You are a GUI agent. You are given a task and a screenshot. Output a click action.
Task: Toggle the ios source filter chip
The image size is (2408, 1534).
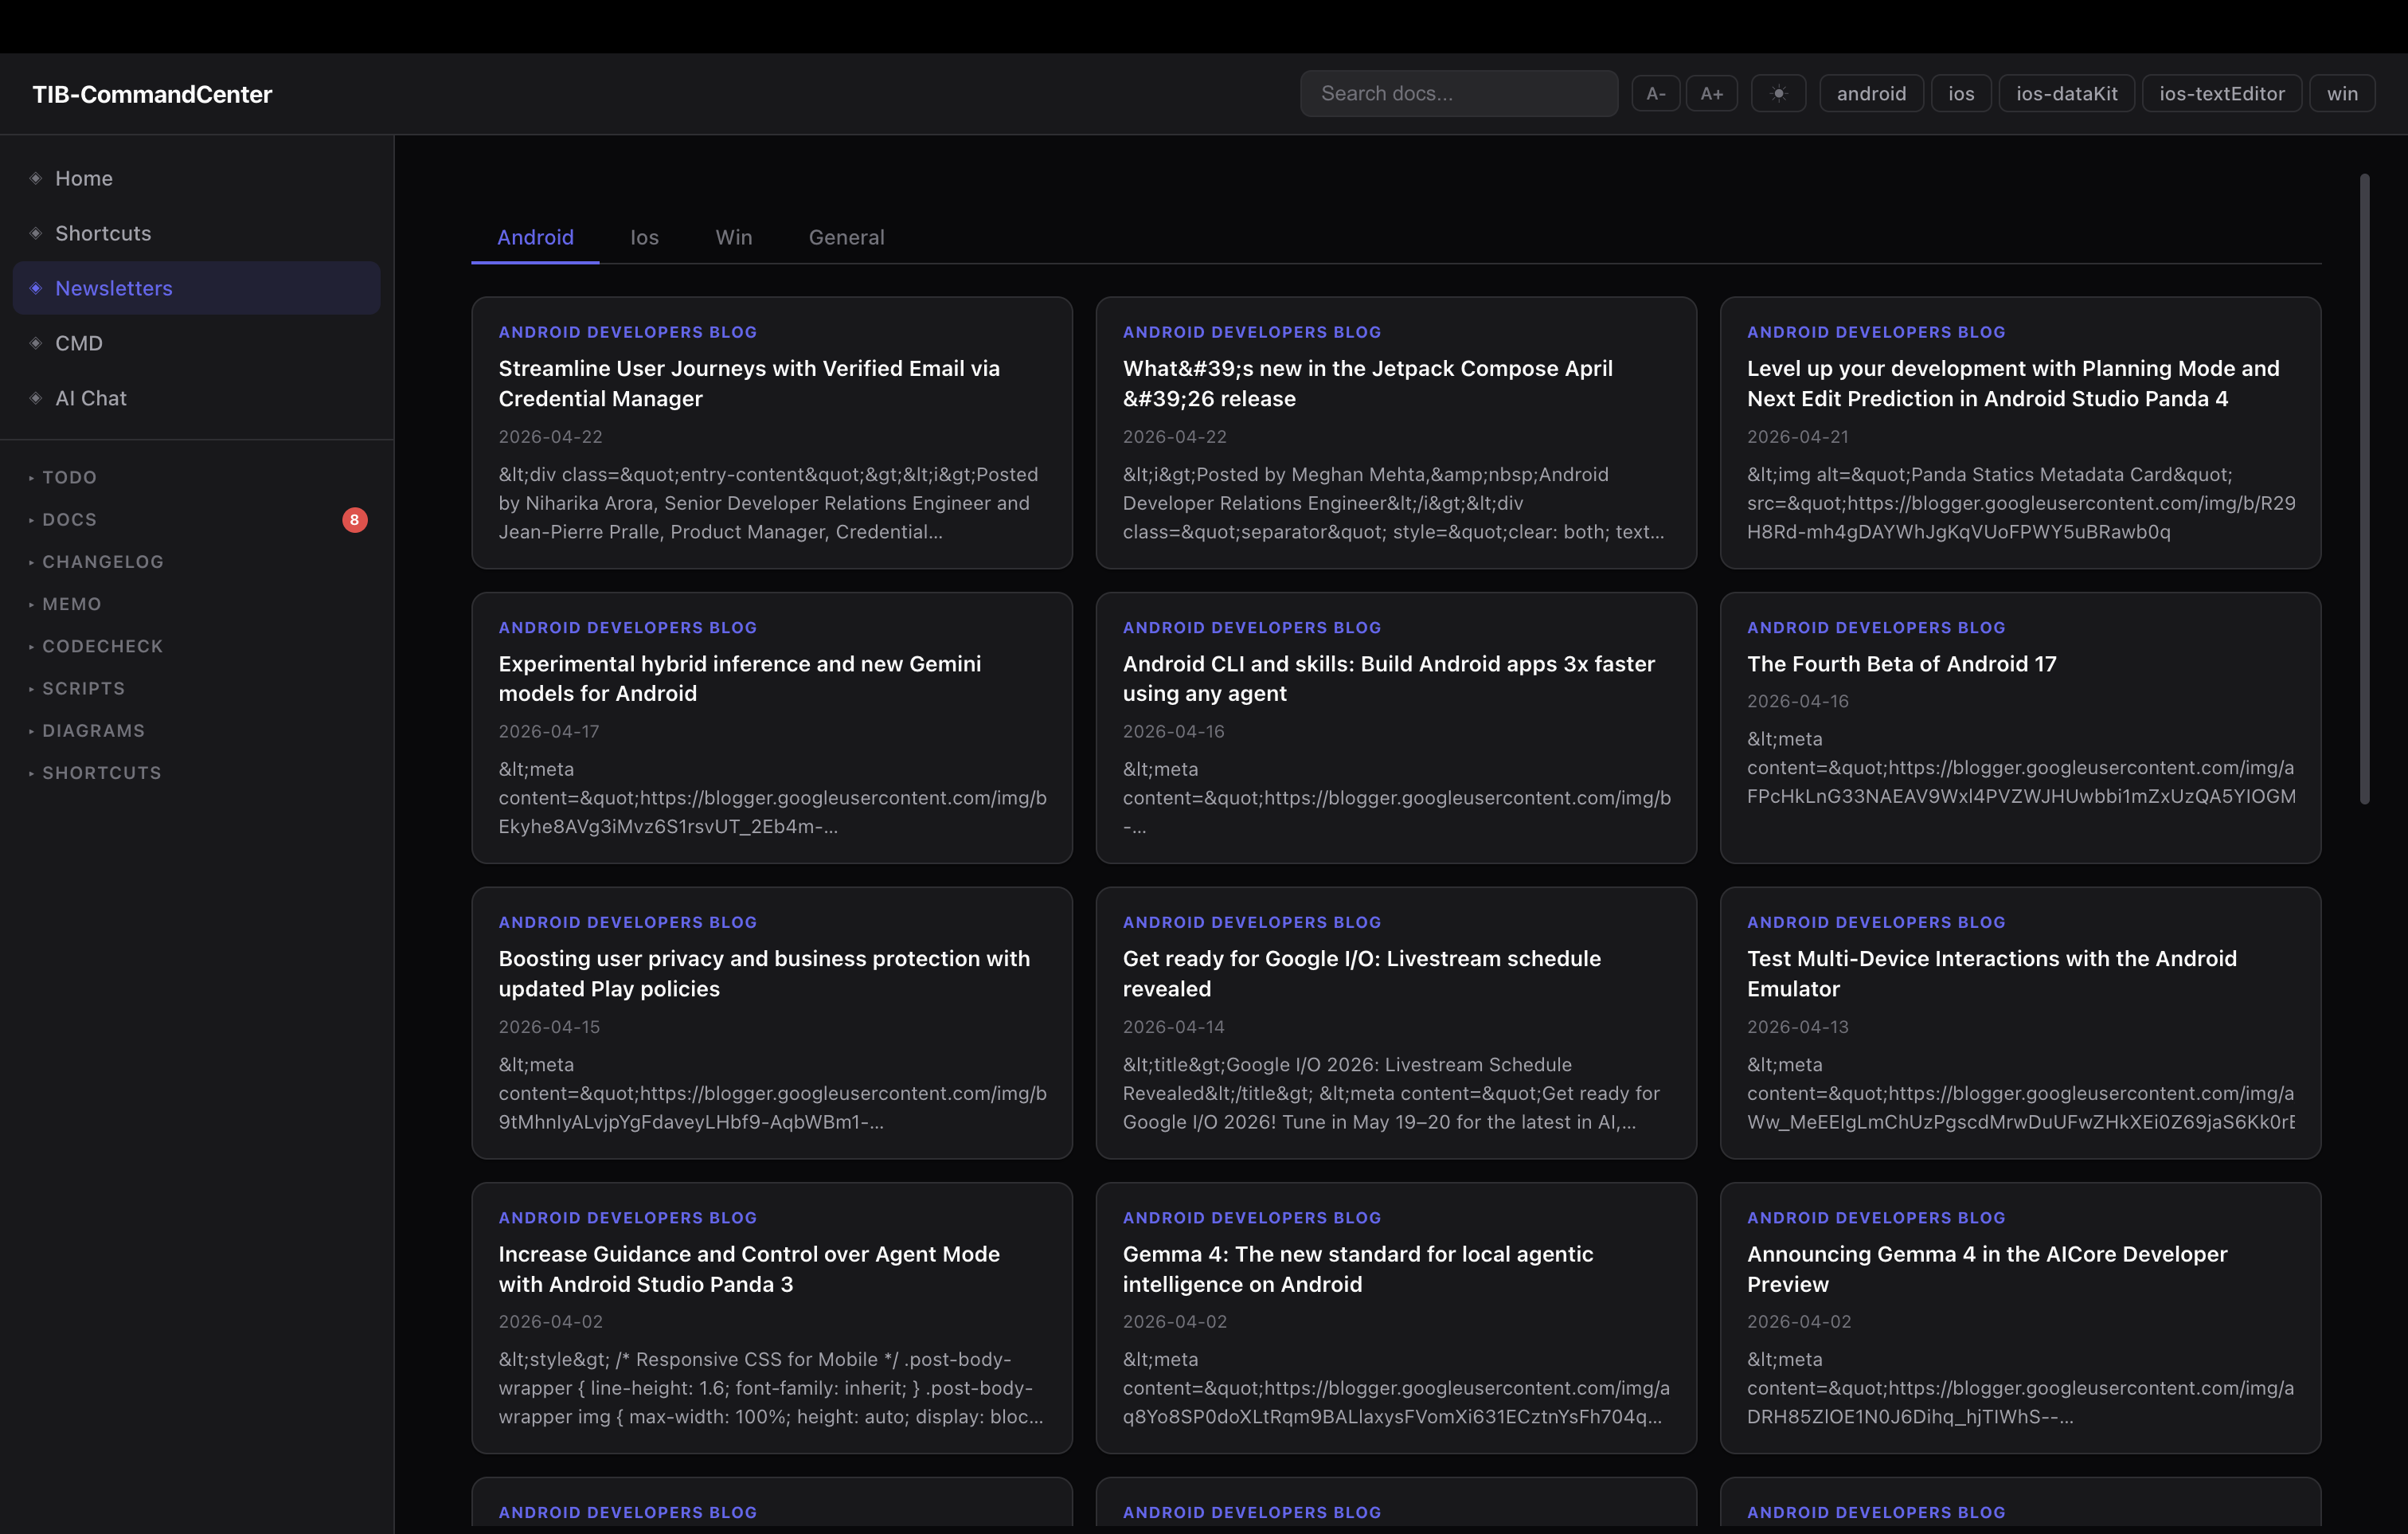(x=1960, y=93)
